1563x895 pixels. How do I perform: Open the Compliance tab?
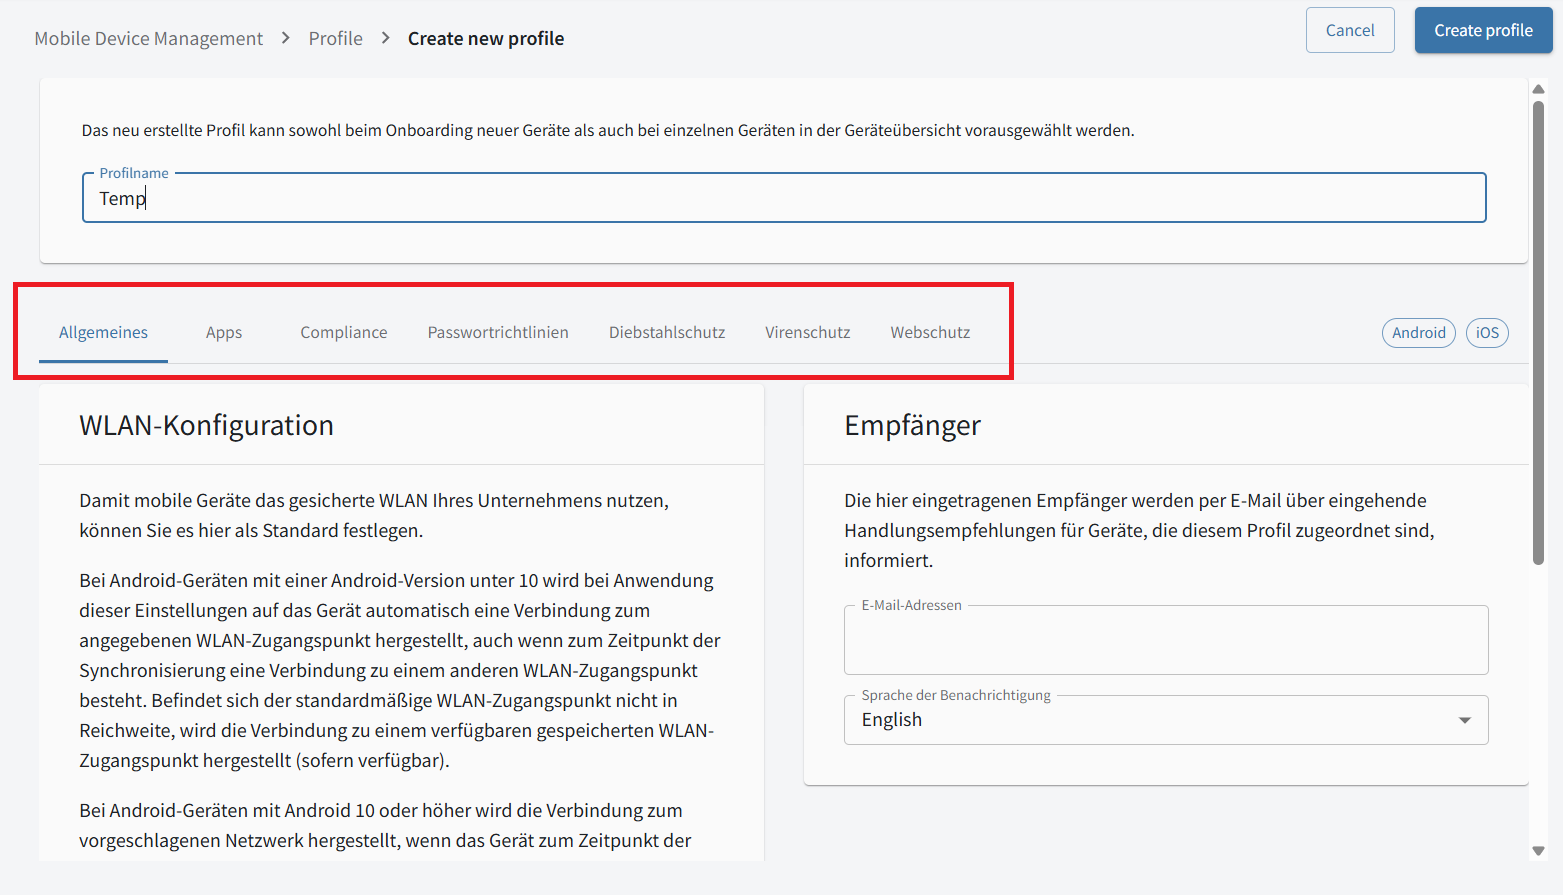pos(344,332)
